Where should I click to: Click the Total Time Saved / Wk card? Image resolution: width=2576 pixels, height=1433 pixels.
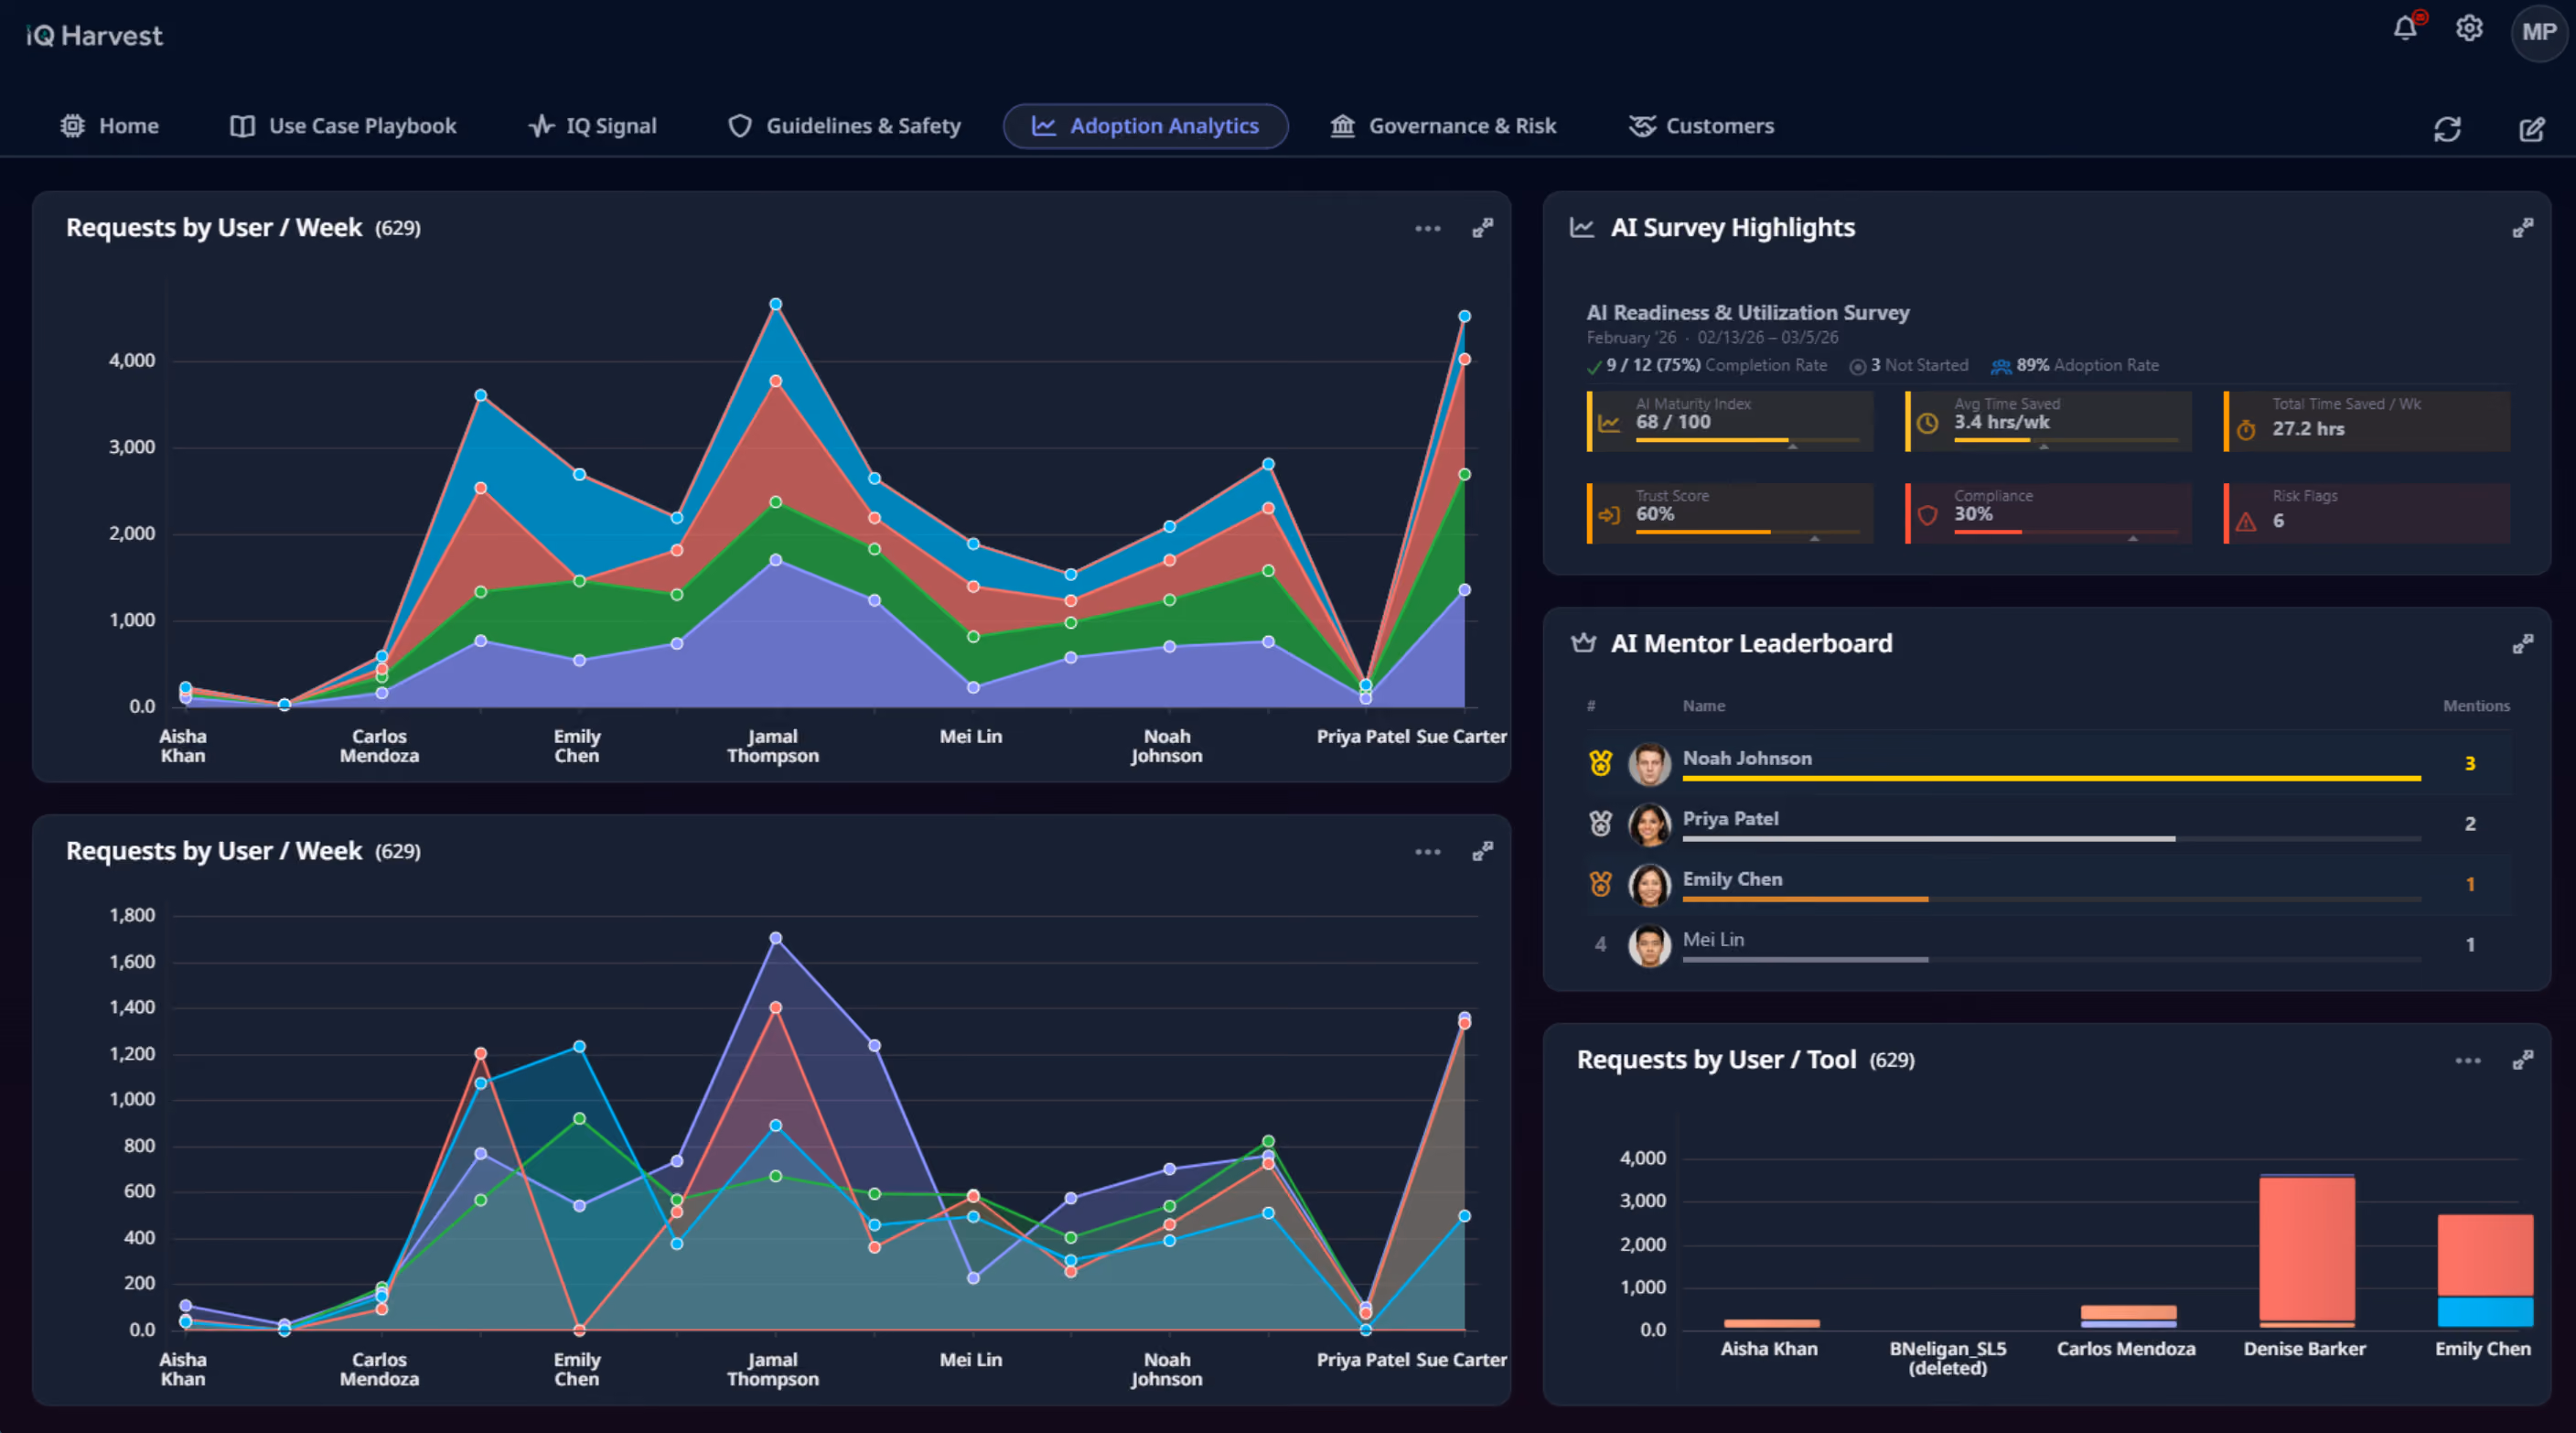coord(2367,421)
